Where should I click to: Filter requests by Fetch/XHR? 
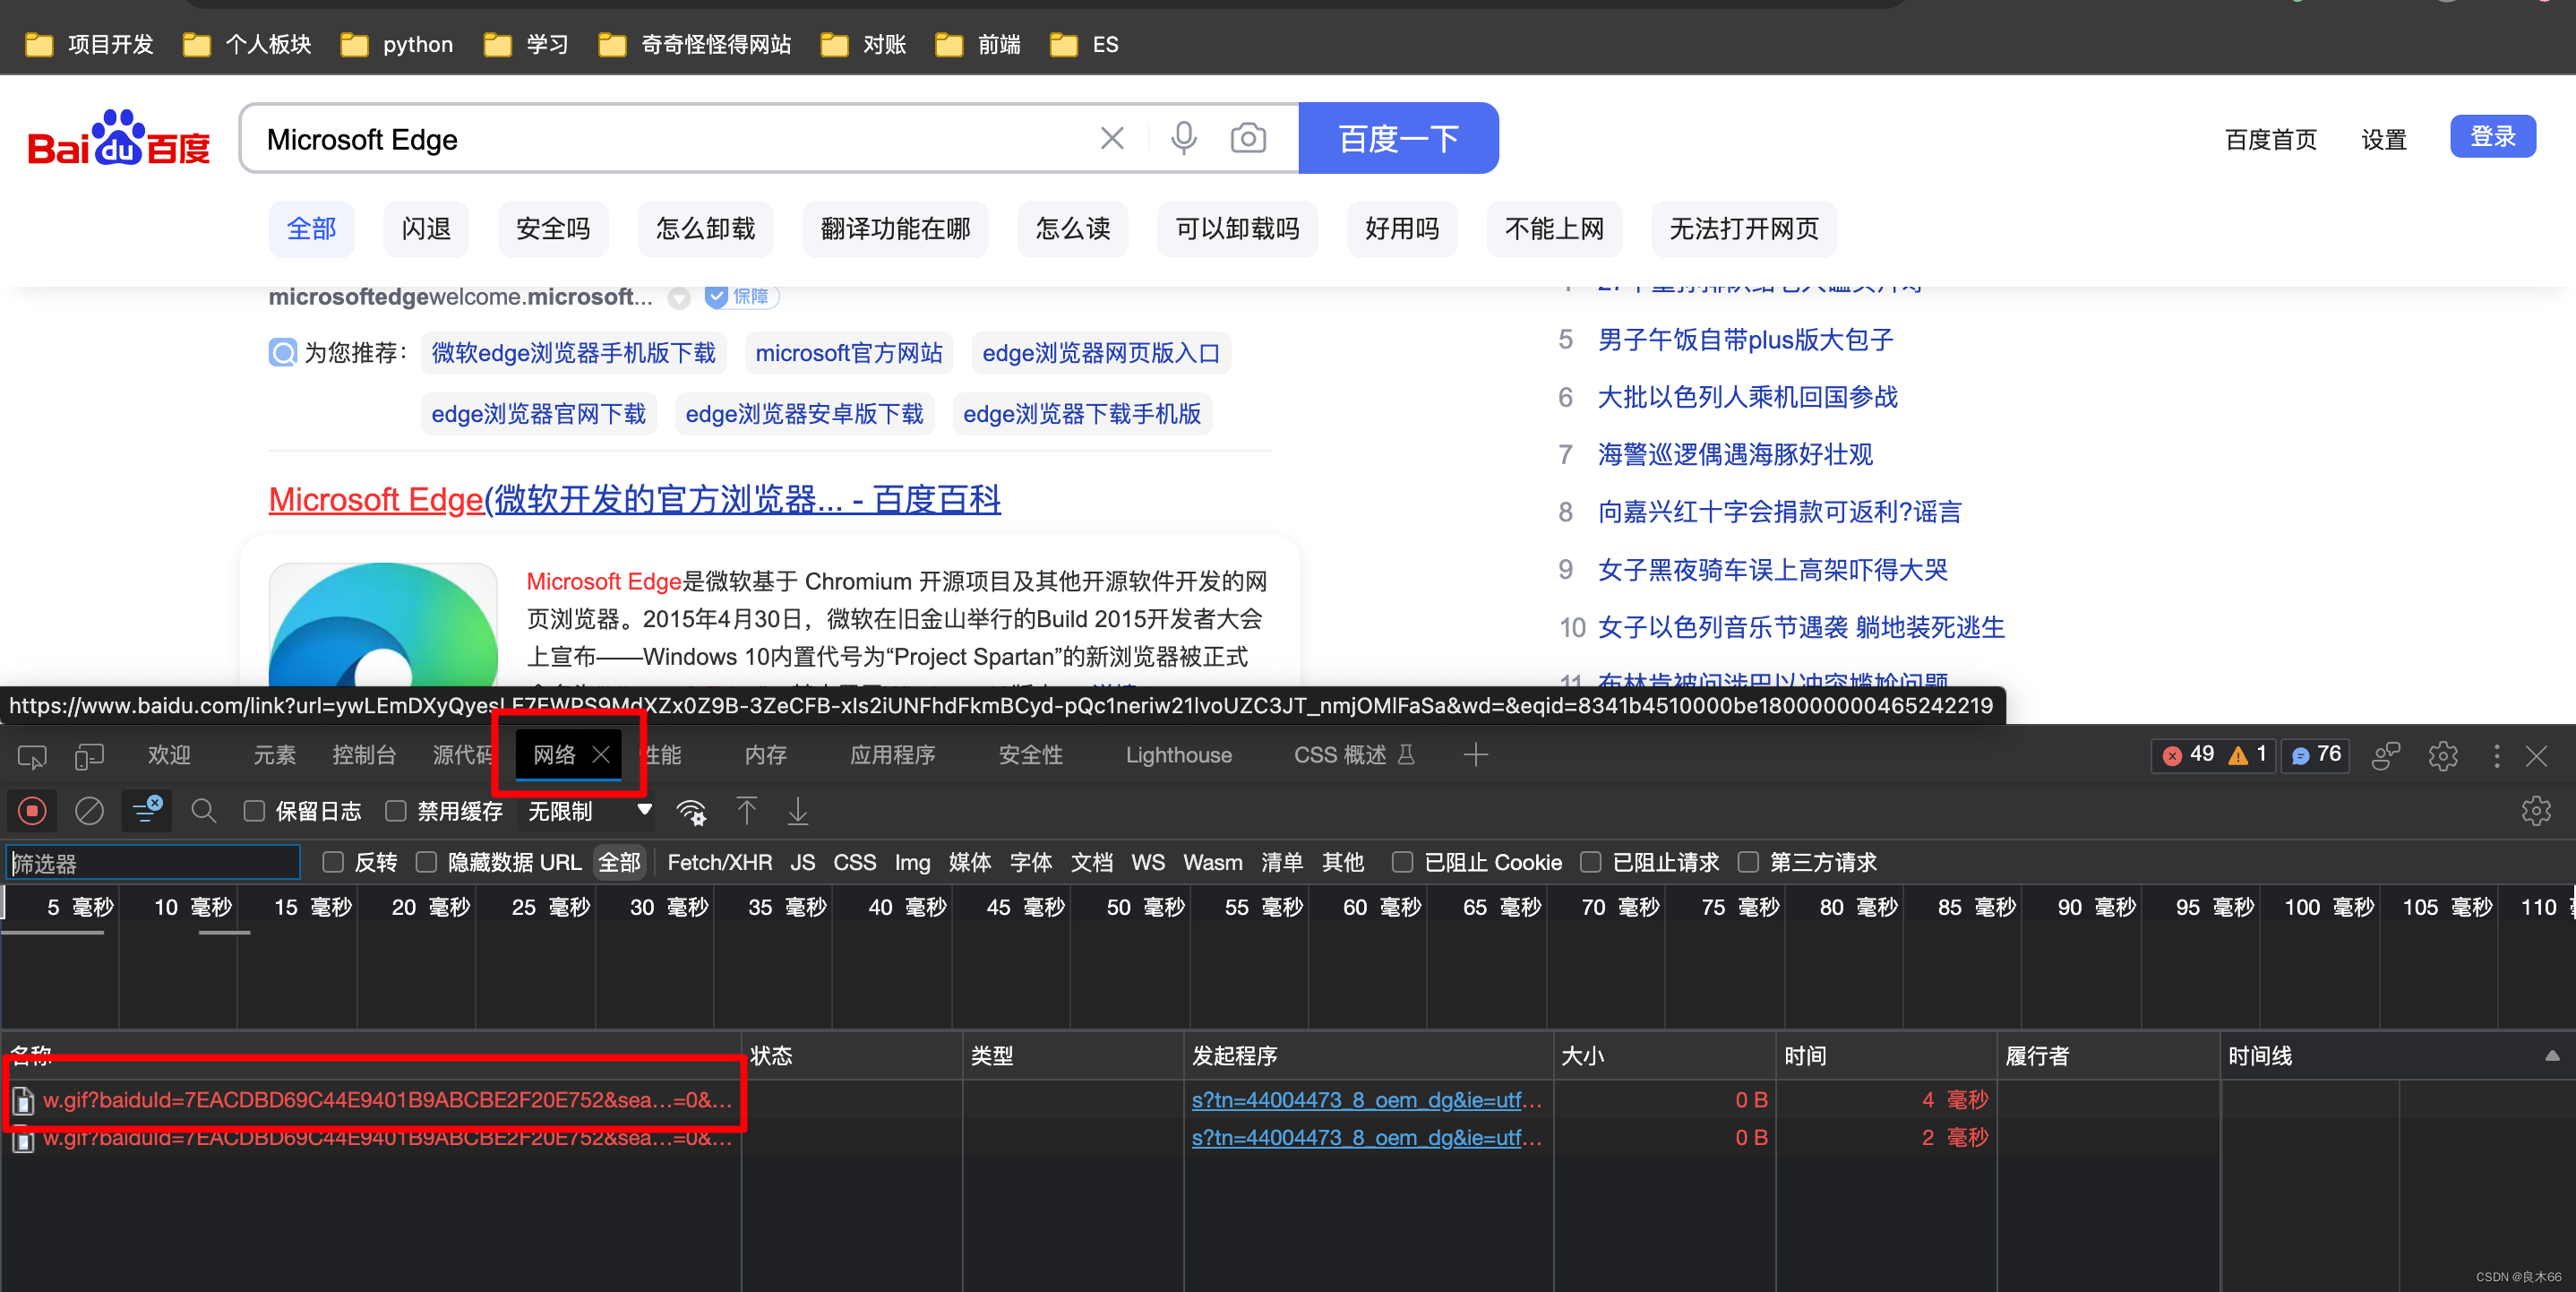719,862
